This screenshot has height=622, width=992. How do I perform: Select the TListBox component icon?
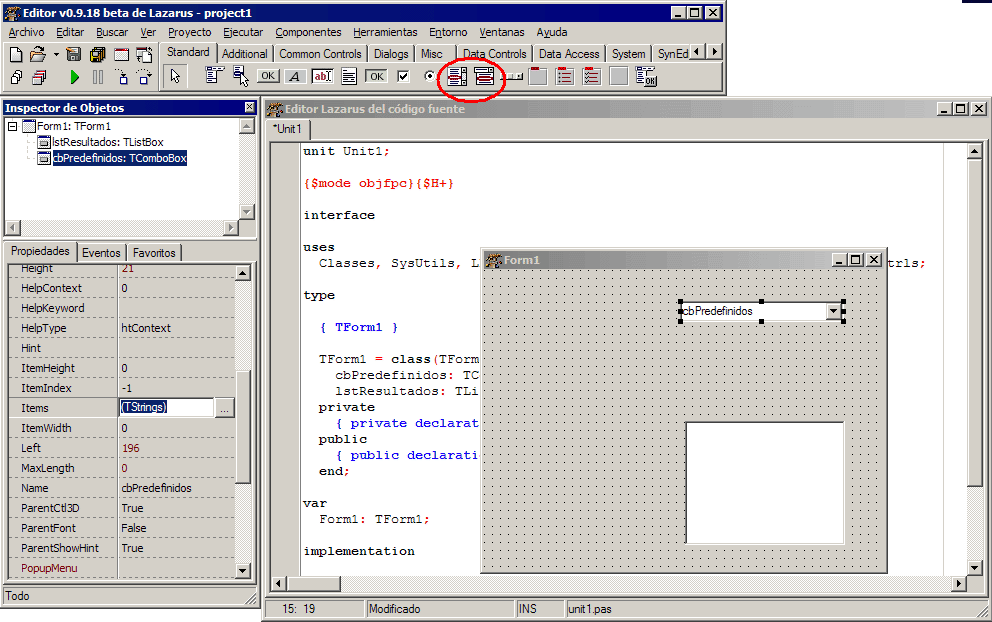[457, 76]
